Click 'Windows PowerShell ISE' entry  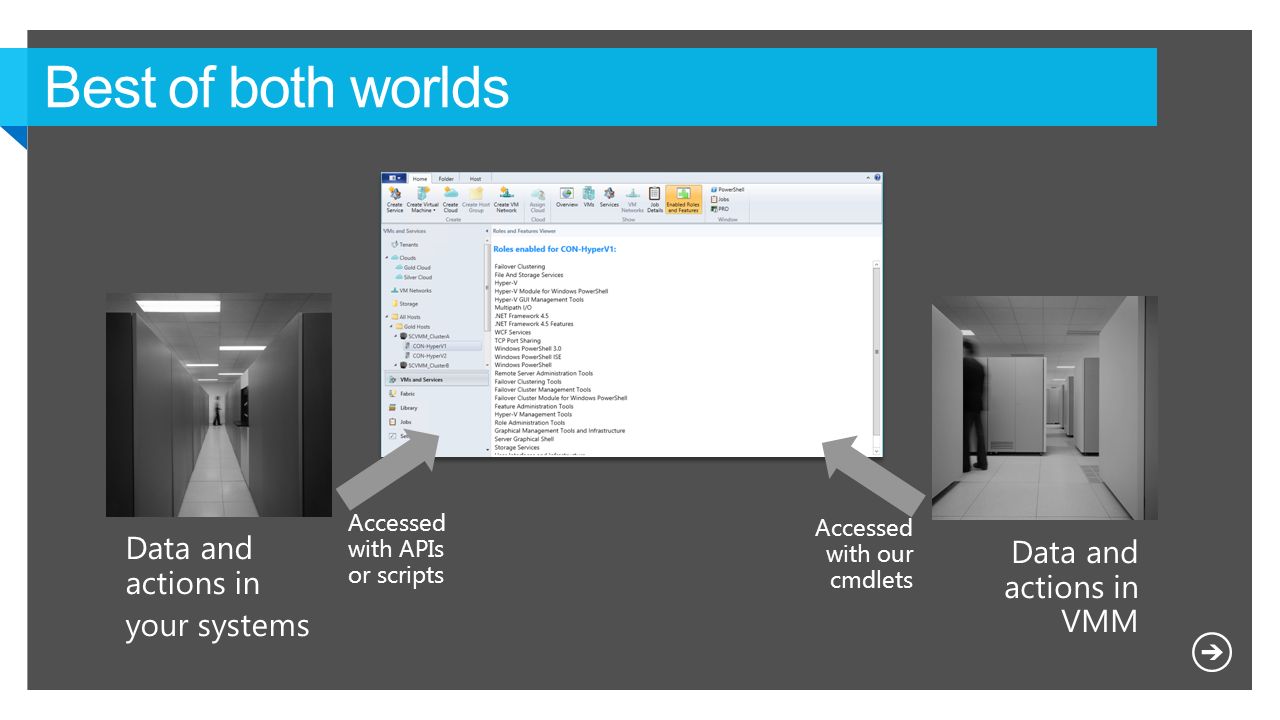(x=528, y=357)
